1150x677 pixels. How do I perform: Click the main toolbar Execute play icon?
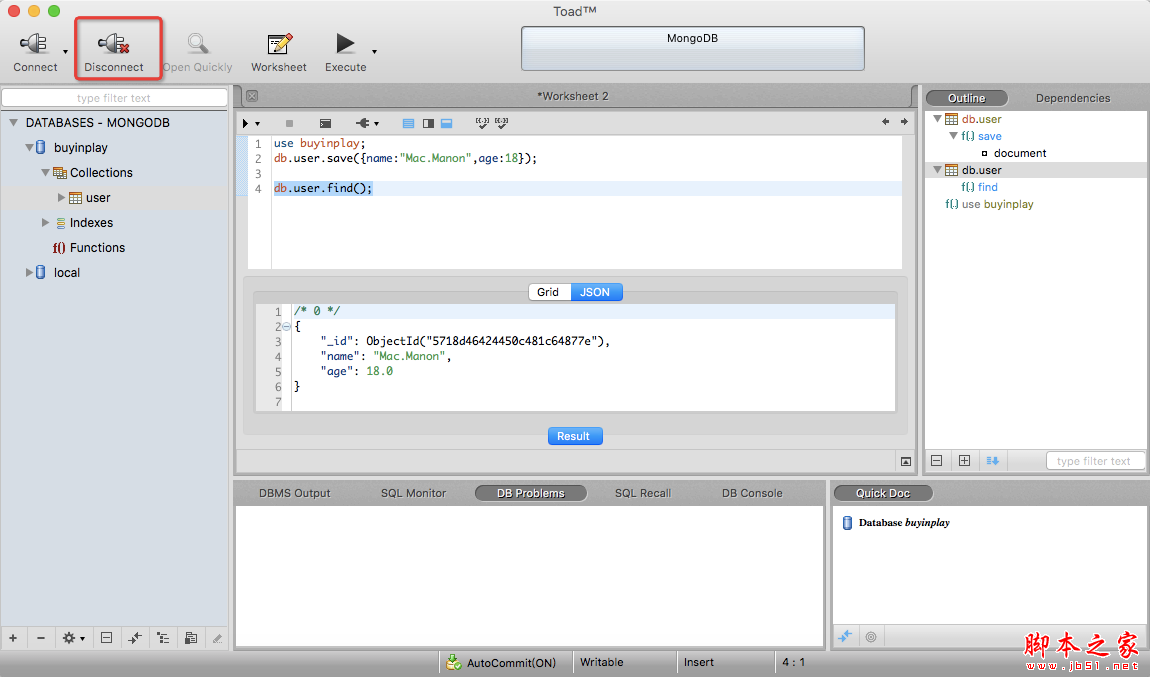(x=345, y=44)
